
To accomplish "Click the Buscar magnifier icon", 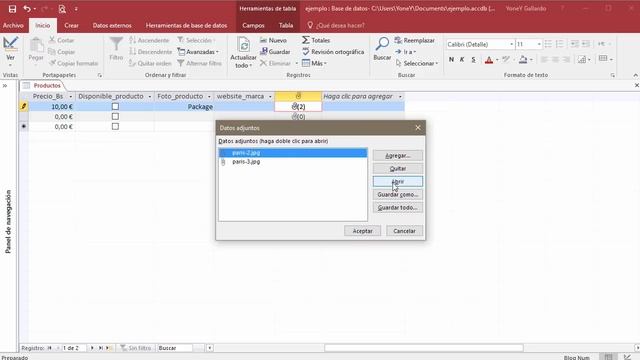I will click(x=382, y=44).
